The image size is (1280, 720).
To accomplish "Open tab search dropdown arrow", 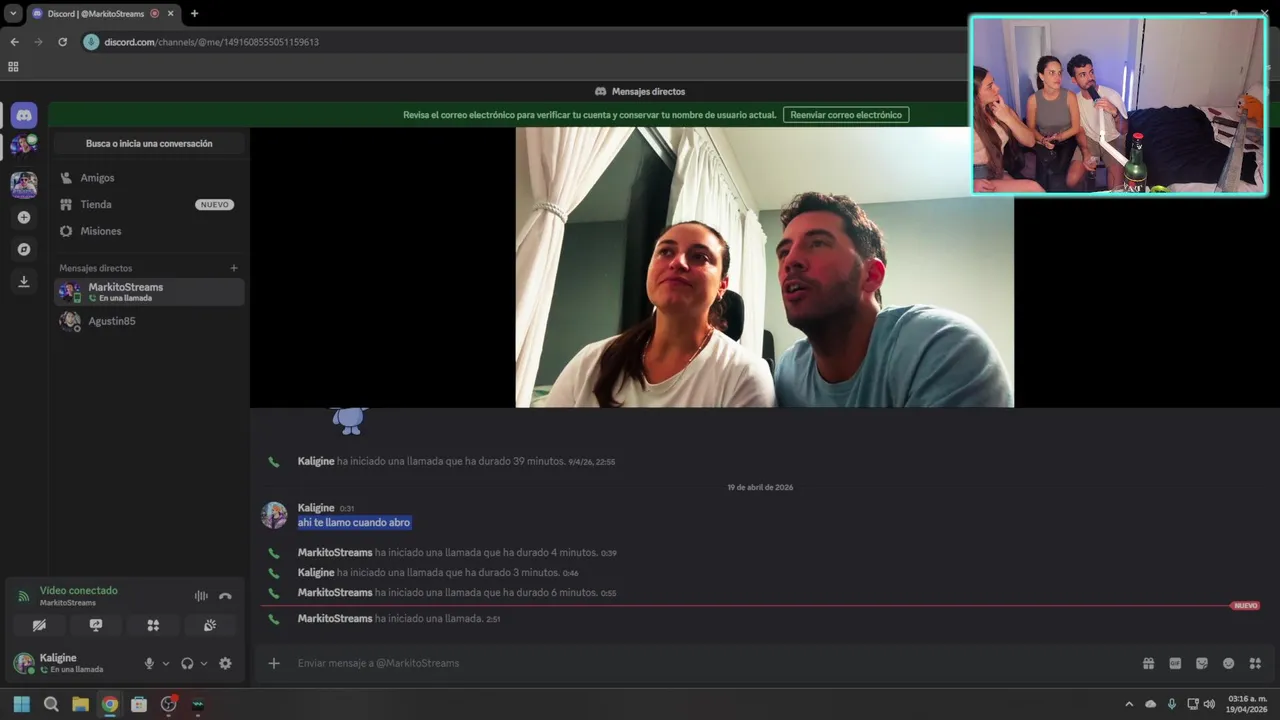I will pos(13,13).
